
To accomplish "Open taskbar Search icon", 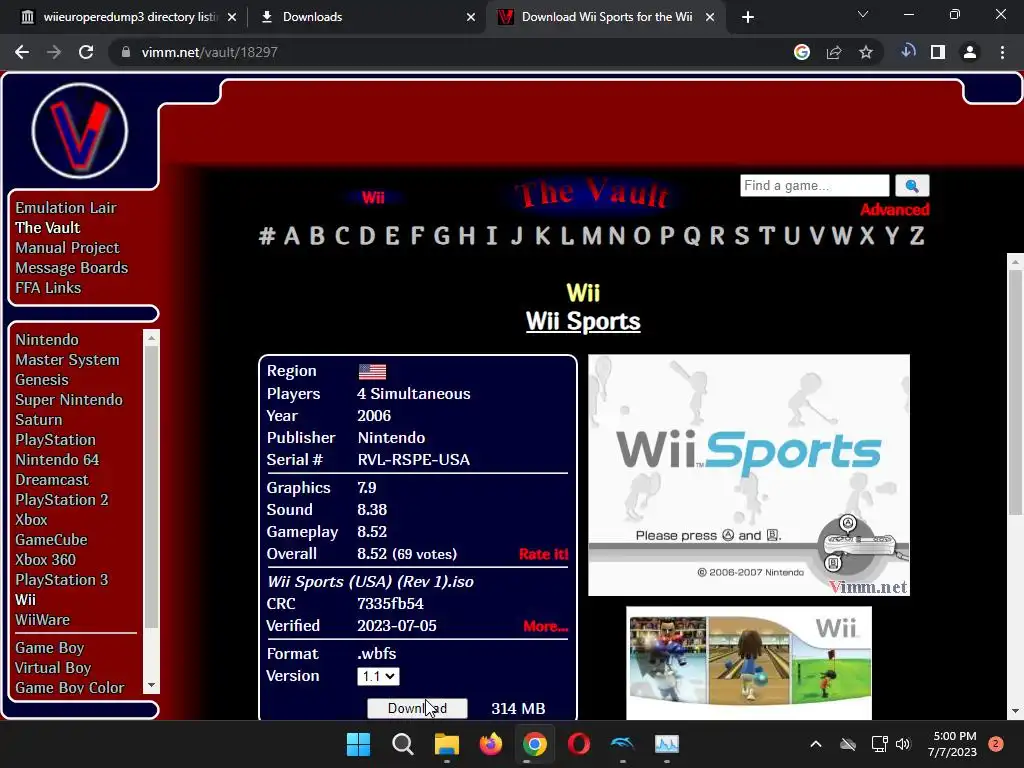I will tap(403, 744).
